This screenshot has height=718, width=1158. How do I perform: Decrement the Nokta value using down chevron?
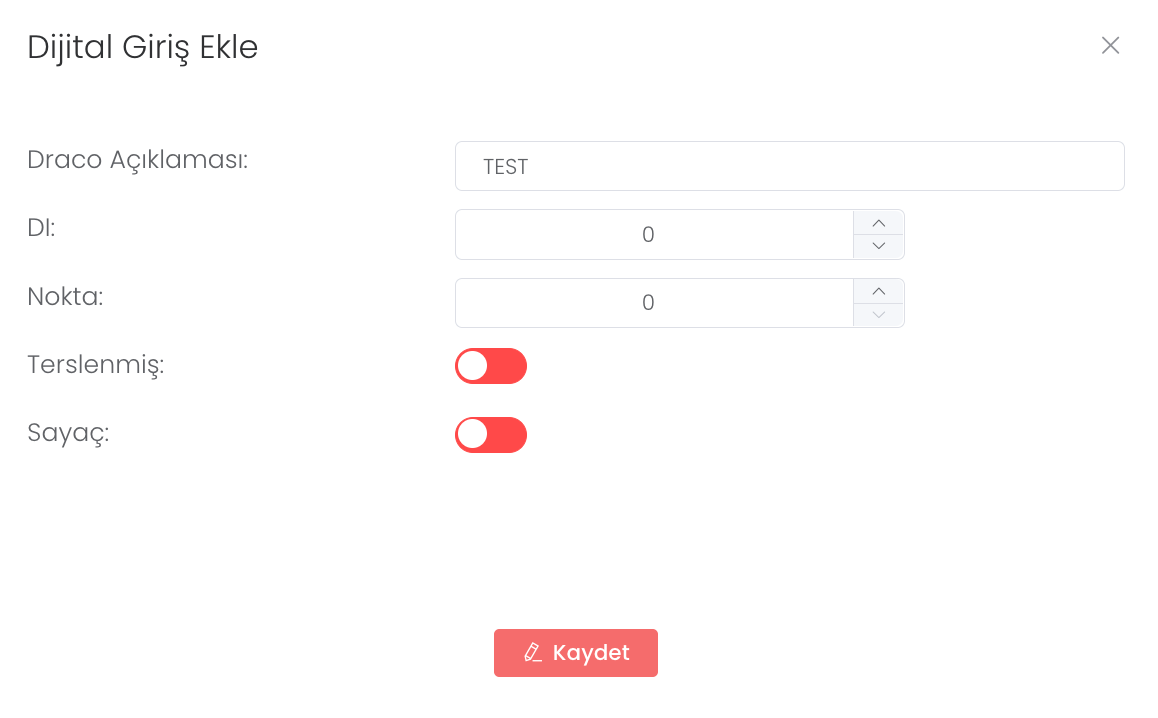point(879,315)
